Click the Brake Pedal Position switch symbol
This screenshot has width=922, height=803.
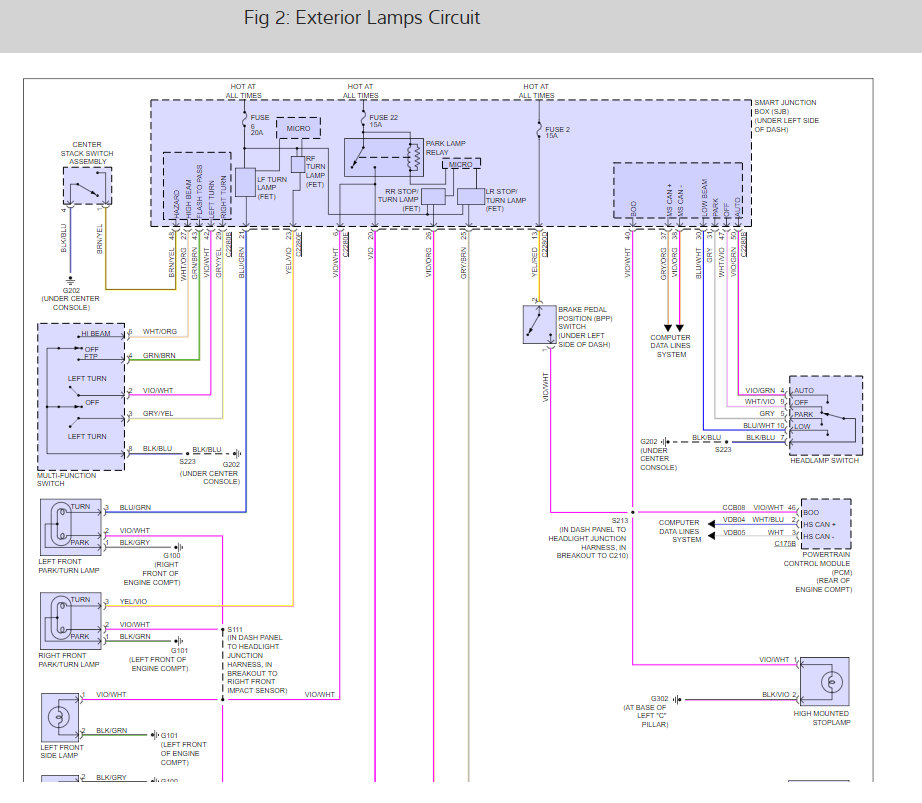point(539,324)
